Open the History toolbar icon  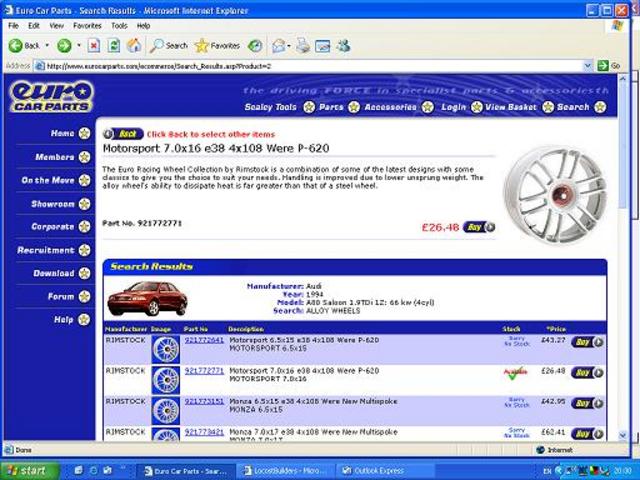[255, 46]
